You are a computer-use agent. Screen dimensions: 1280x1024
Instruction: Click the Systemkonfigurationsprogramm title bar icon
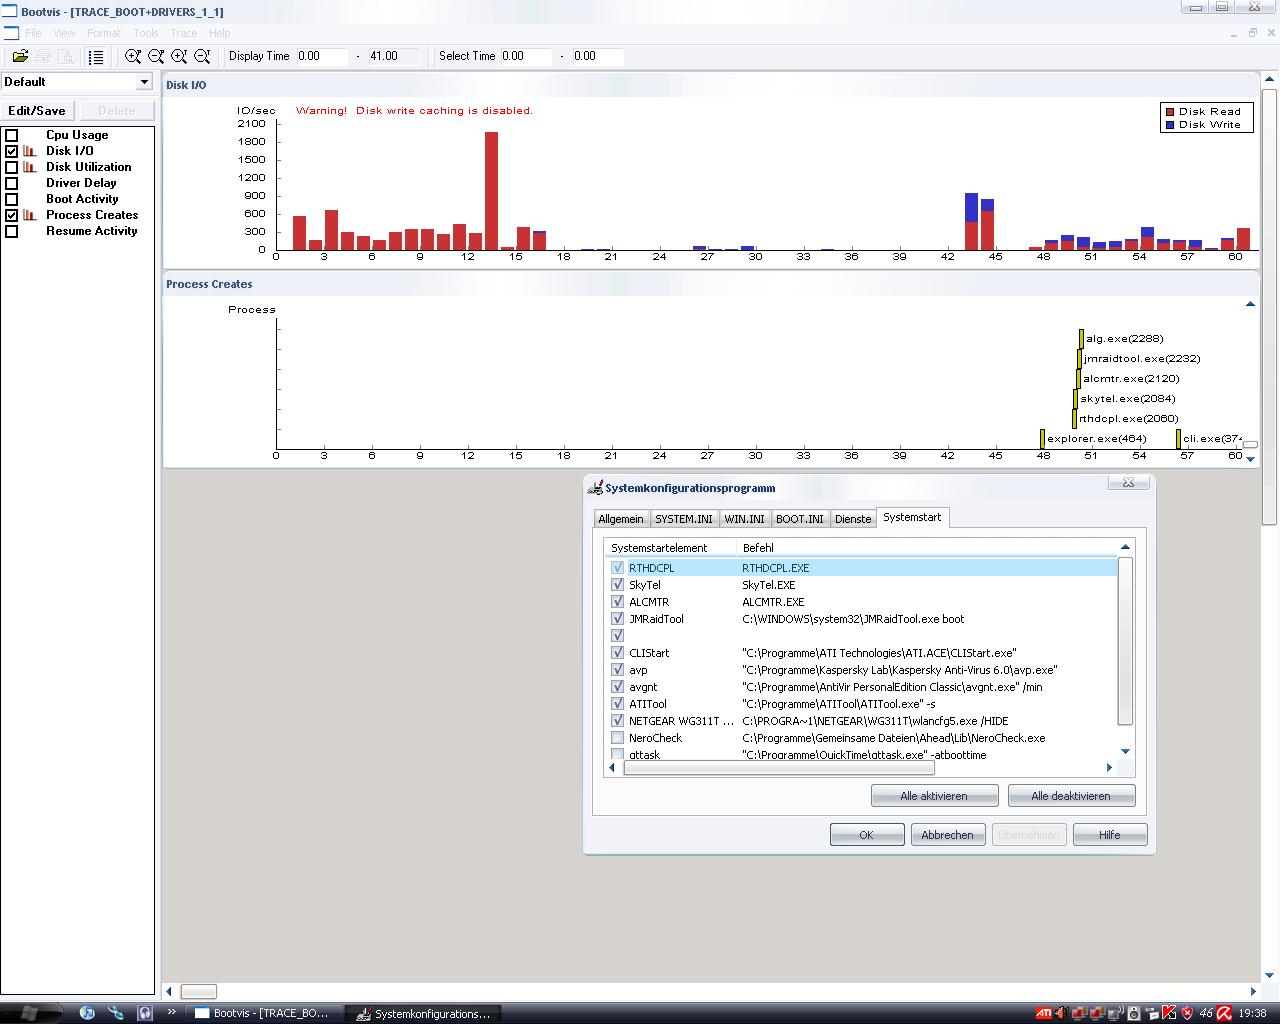pos(595,488)
